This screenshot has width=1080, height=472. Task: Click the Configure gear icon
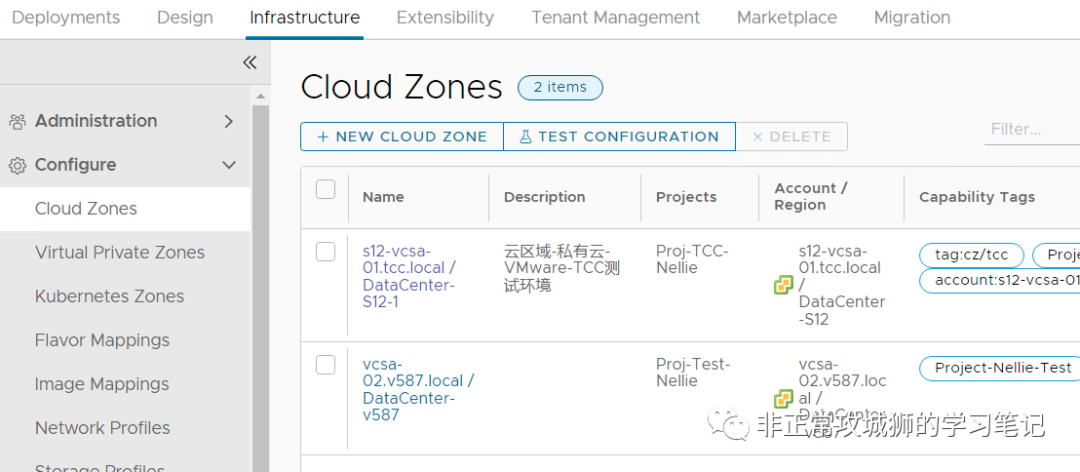pos(17,166)
